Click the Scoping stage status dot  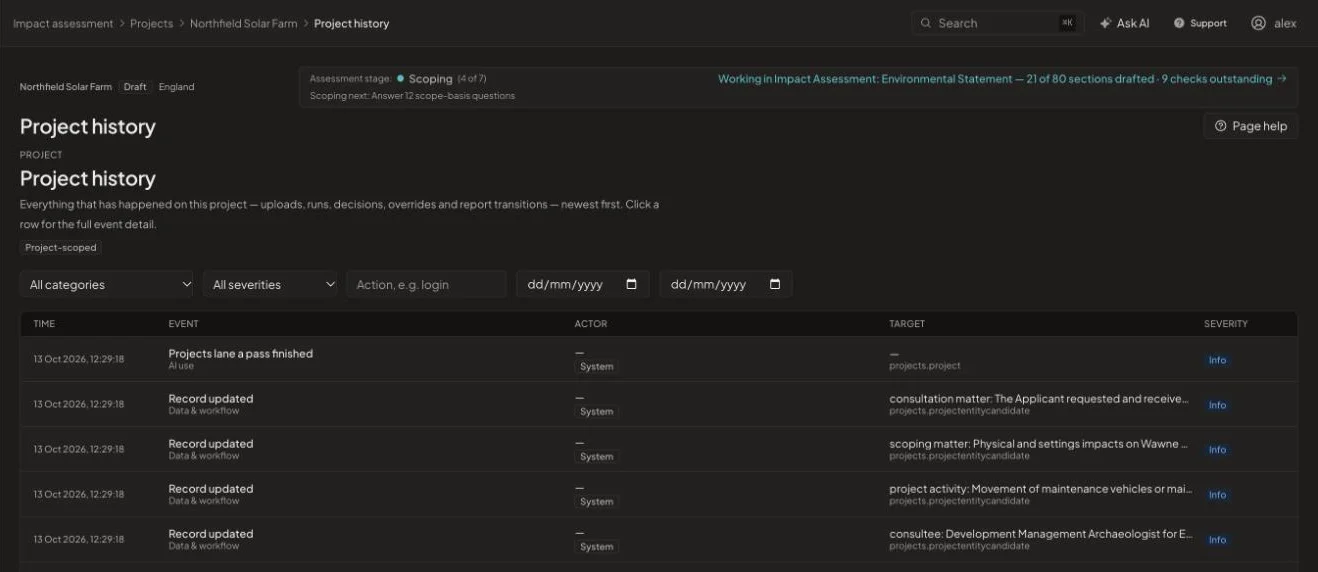[x=400, y=78]
